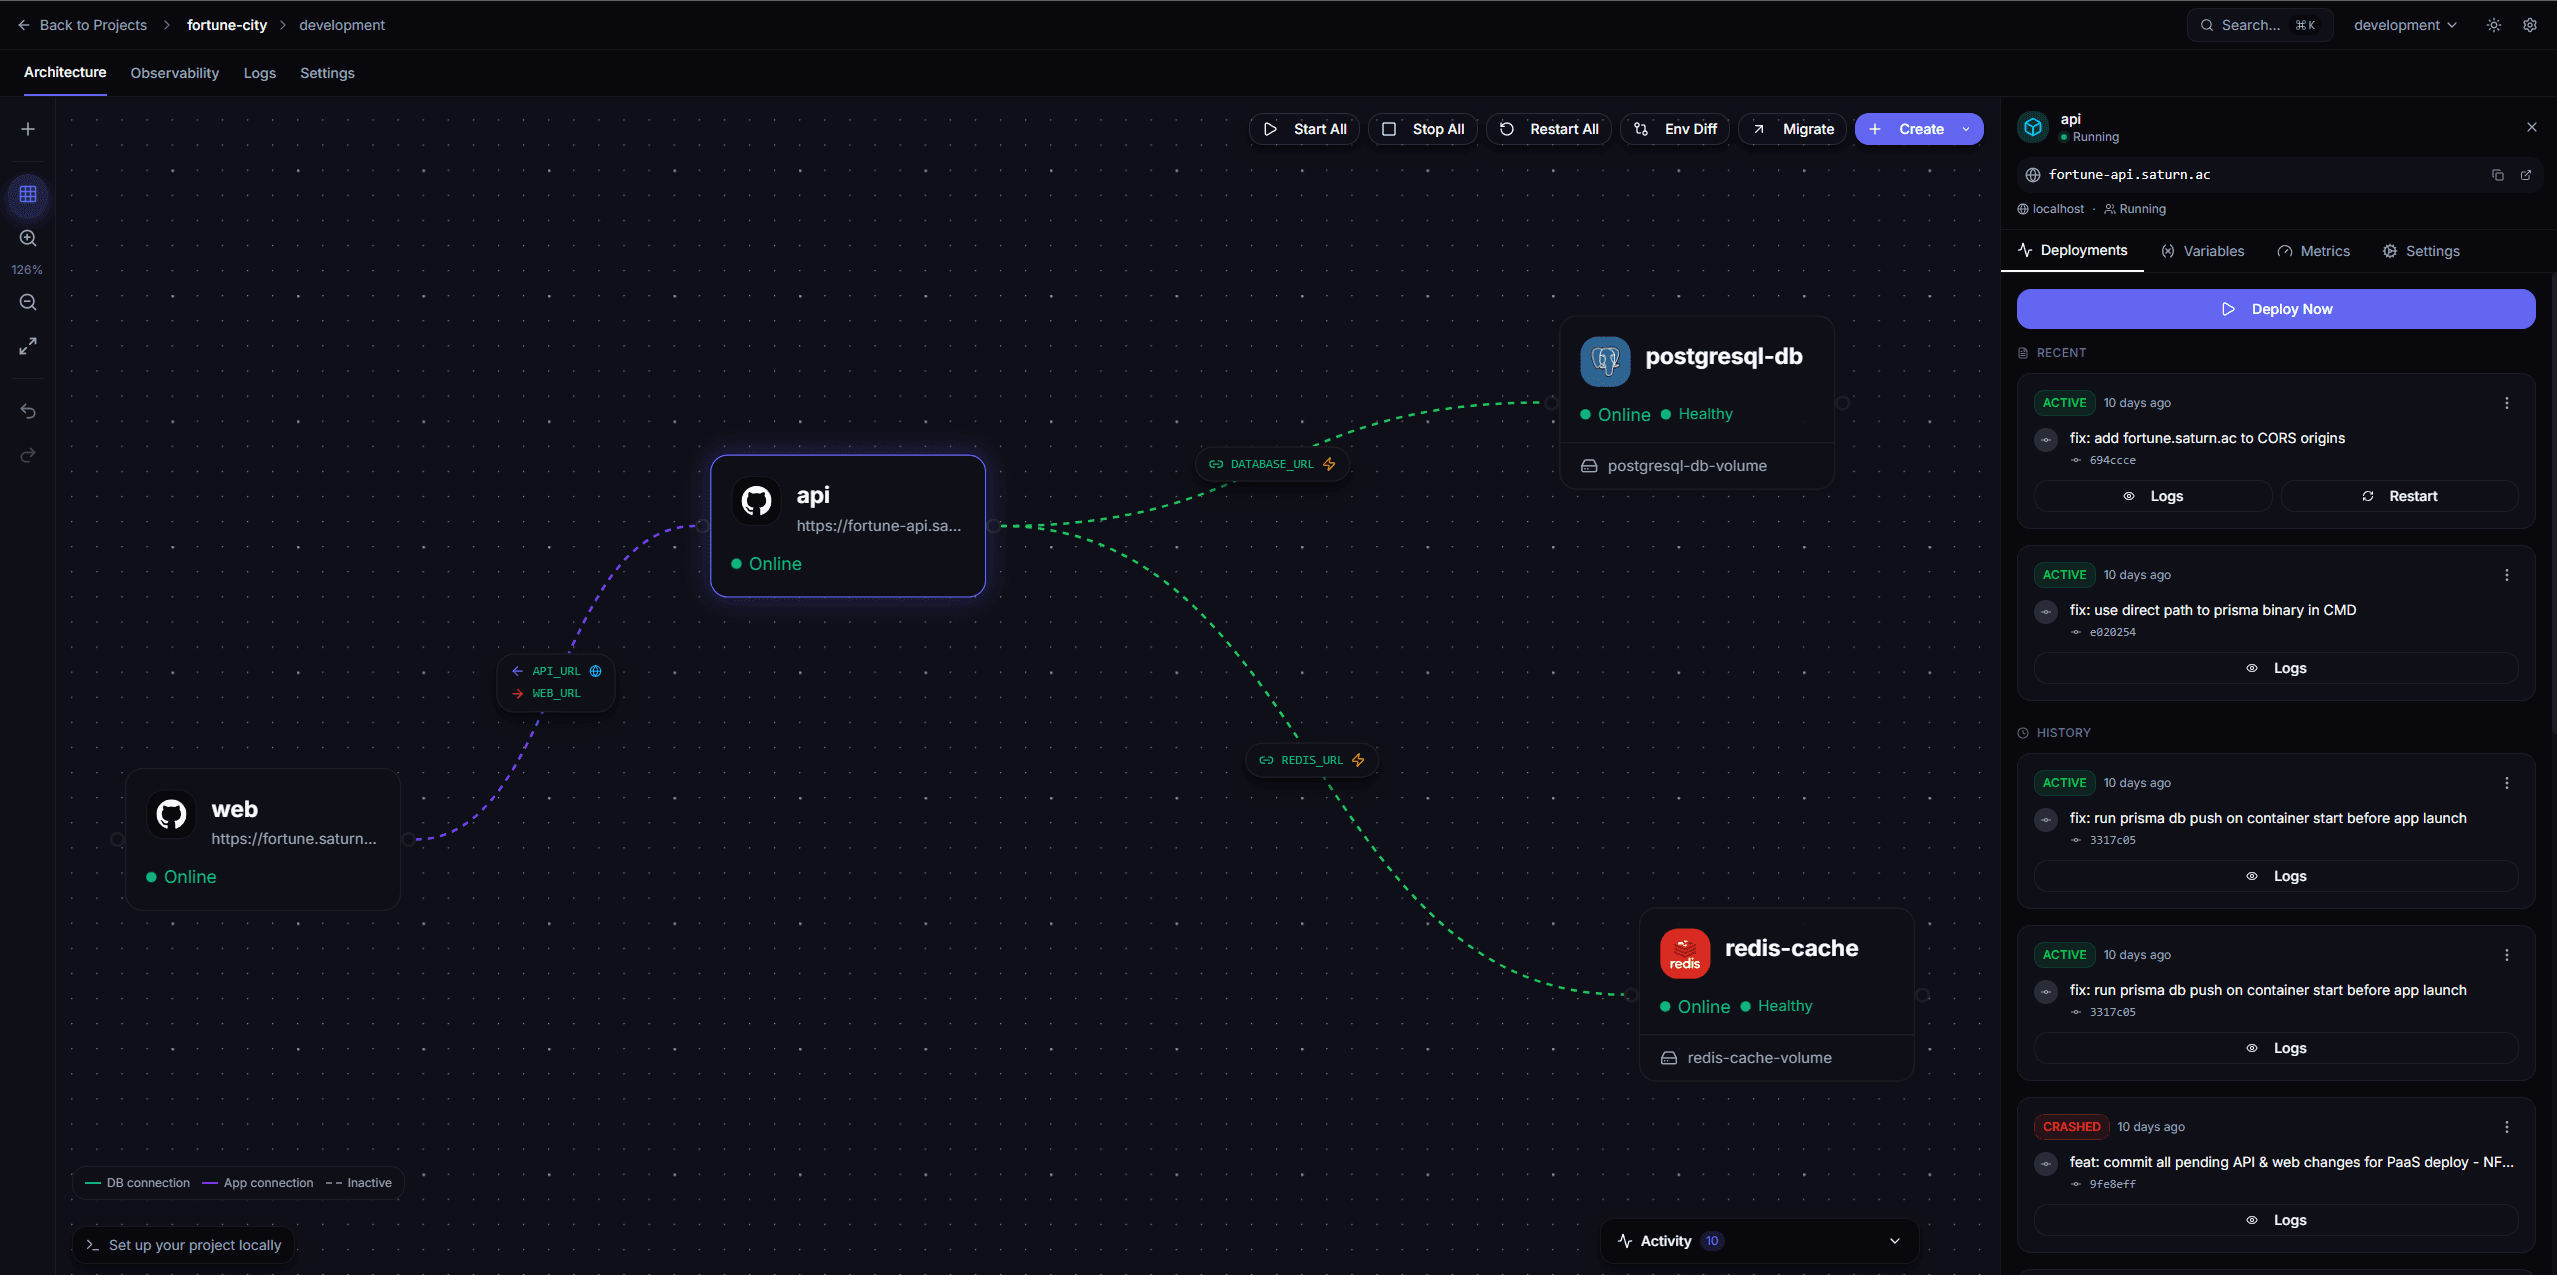Click the zoom in magnifier icon
The image size is (2557, 1275).
pyautogui.click(x=28, y=238)
